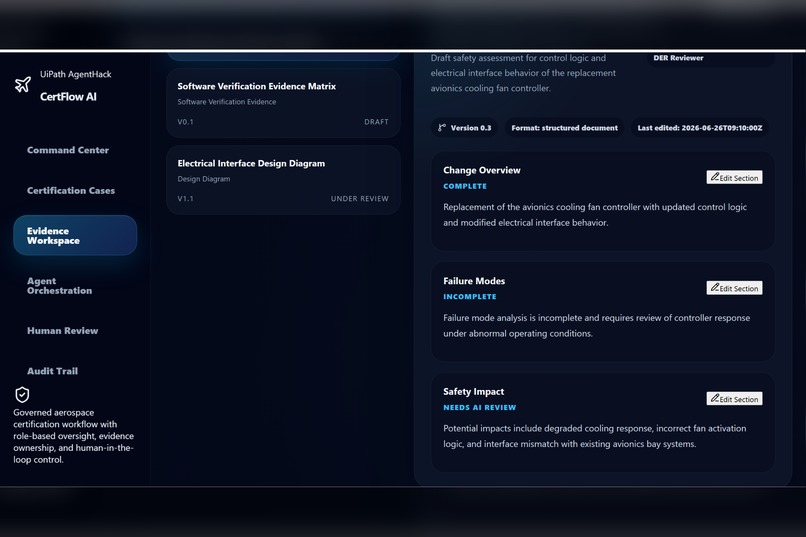
Task: Edit the Change Overview section
Action: (x=734, y=177)
